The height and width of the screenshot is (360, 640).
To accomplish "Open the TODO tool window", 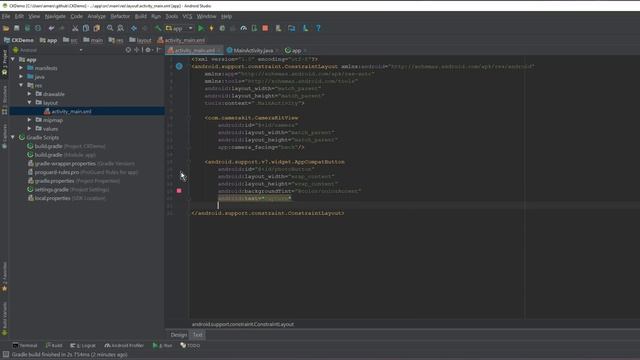I will (190, 345).
